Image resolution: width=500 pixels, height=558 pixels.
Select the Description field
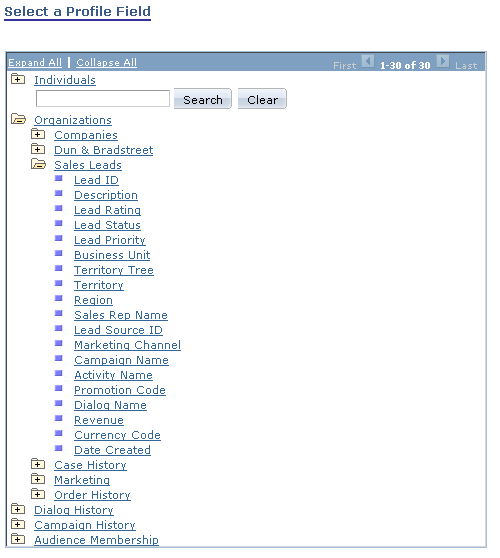[x=106, y=195]
